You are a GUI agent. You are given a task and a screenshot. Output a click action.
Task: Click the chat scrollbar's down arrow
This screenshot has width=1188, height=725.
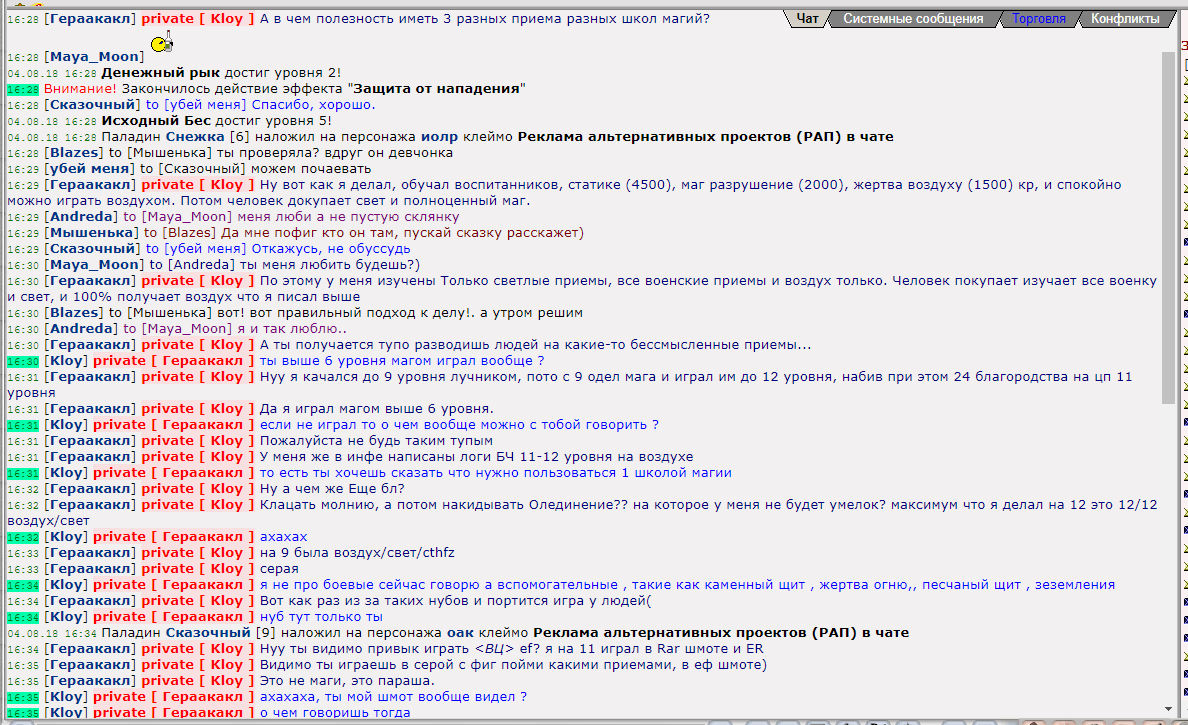(x=1168, y=709)
